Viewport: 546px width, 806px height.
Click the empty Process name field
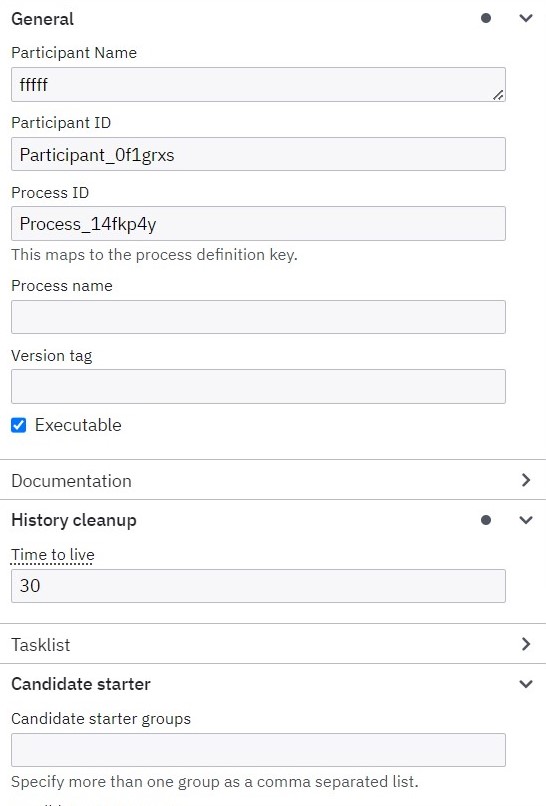[258, 317]
